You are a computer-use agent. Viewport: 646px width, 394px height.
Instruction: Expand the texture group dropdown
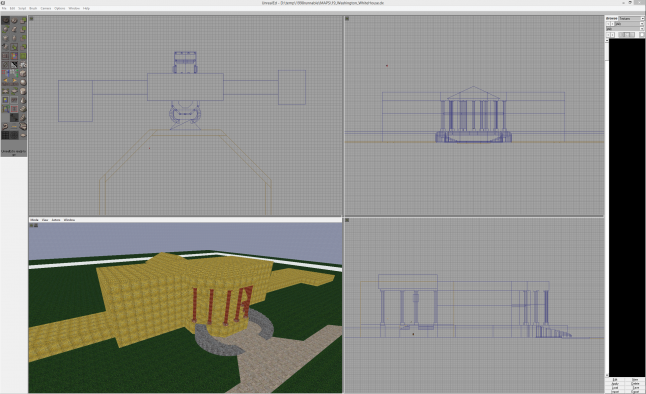(x=625, y=29)
